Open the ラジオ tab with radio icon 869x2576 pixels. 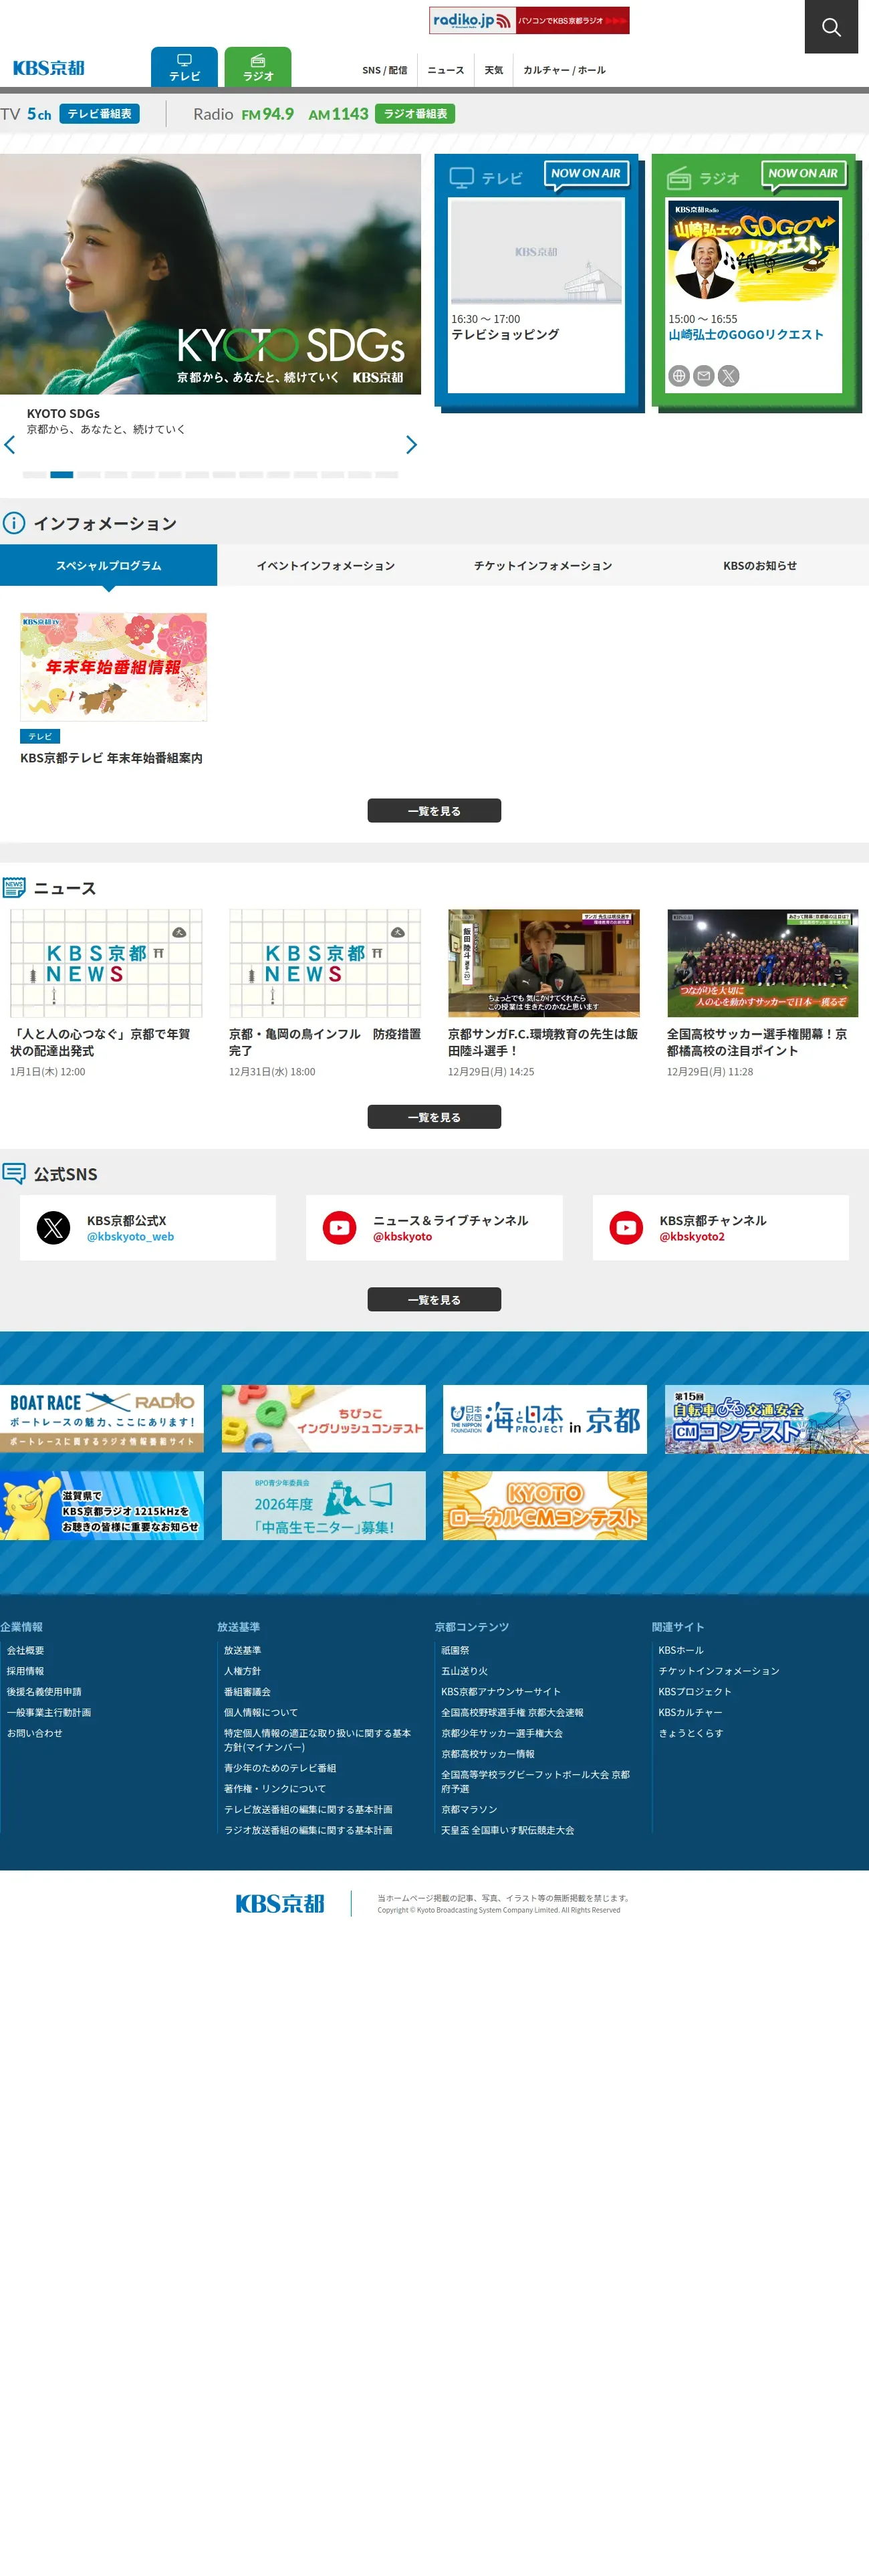(258, 67)
